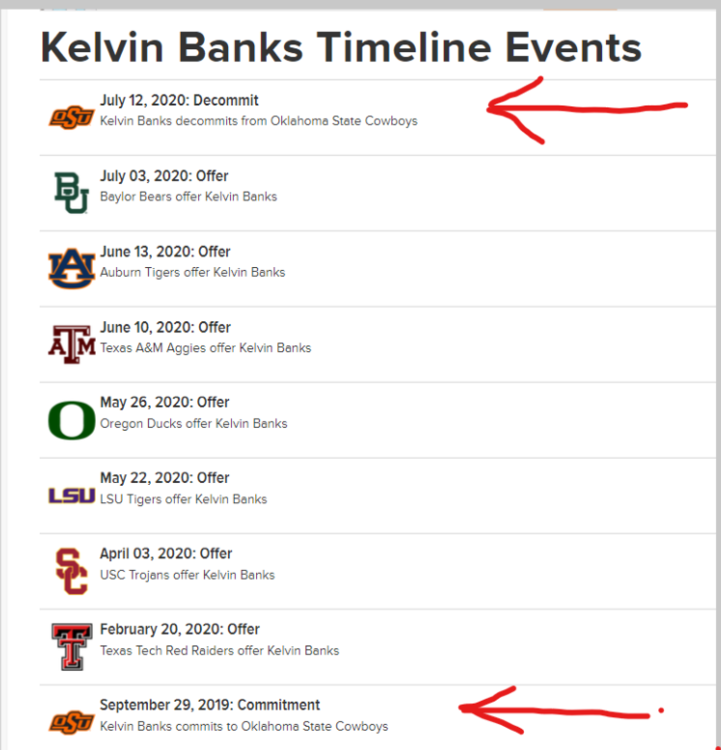Click the Oregon Ducks logo icon
Image resolution: width=721 pixels, height=750 pixels.
[x=72, y=420]
